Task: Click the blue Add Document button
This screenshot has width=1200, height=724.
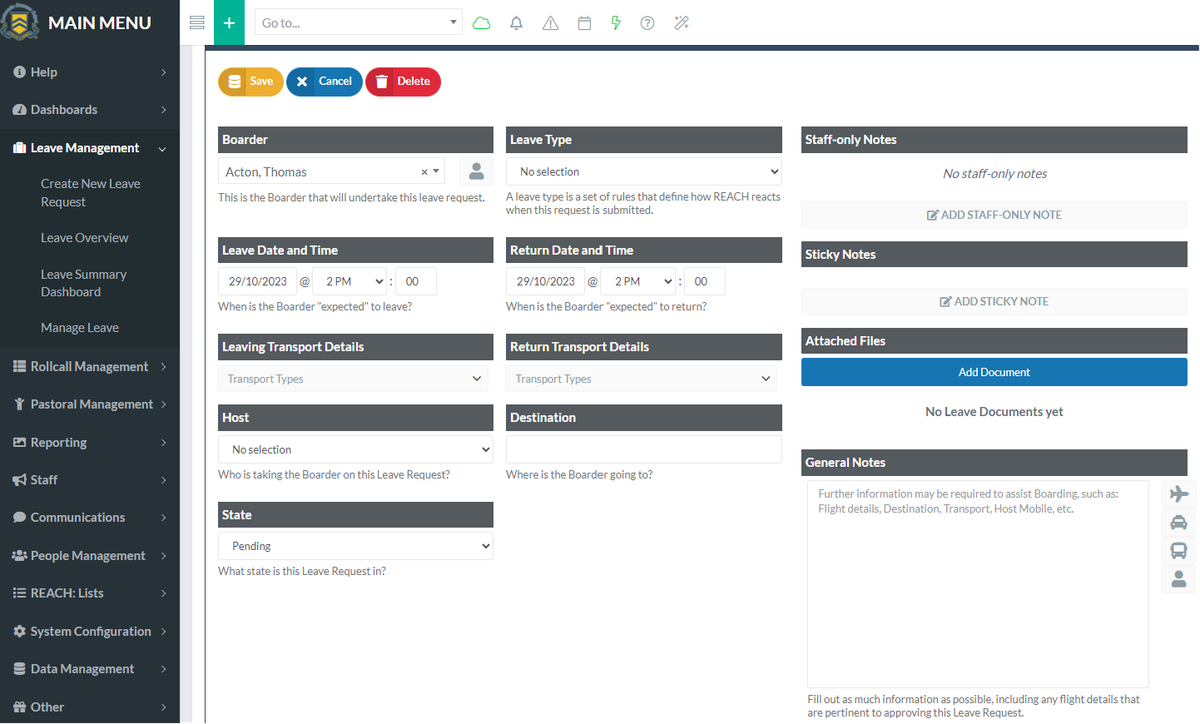Action: (x=993, y=372)
